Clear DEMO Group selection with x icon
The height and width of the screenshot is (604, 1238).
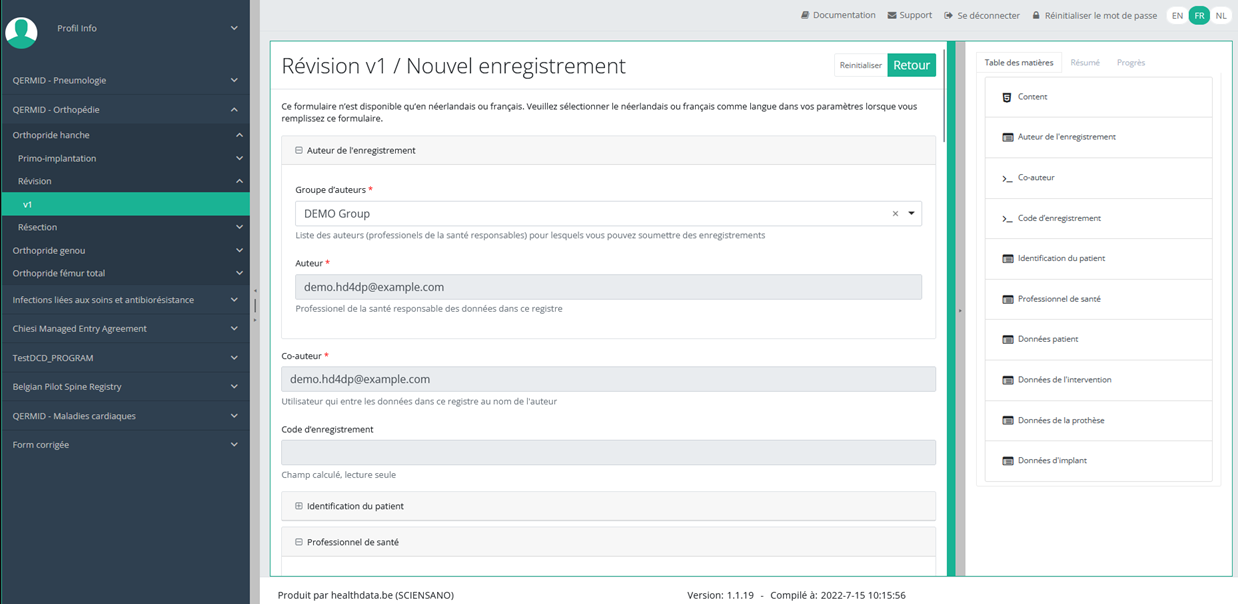point(895,213)
